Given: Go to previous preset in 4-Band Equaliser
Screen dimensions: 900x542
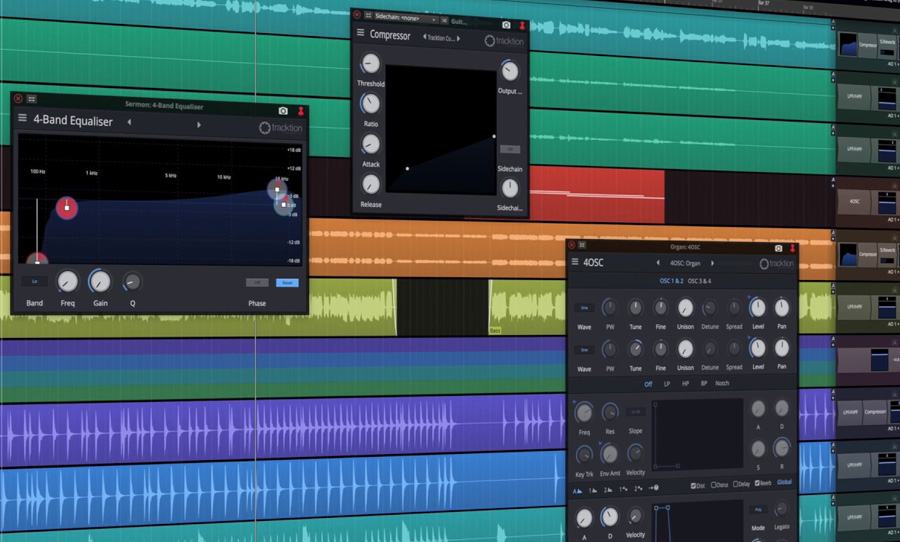Looking at the screenshot, I should click(129, 122).
